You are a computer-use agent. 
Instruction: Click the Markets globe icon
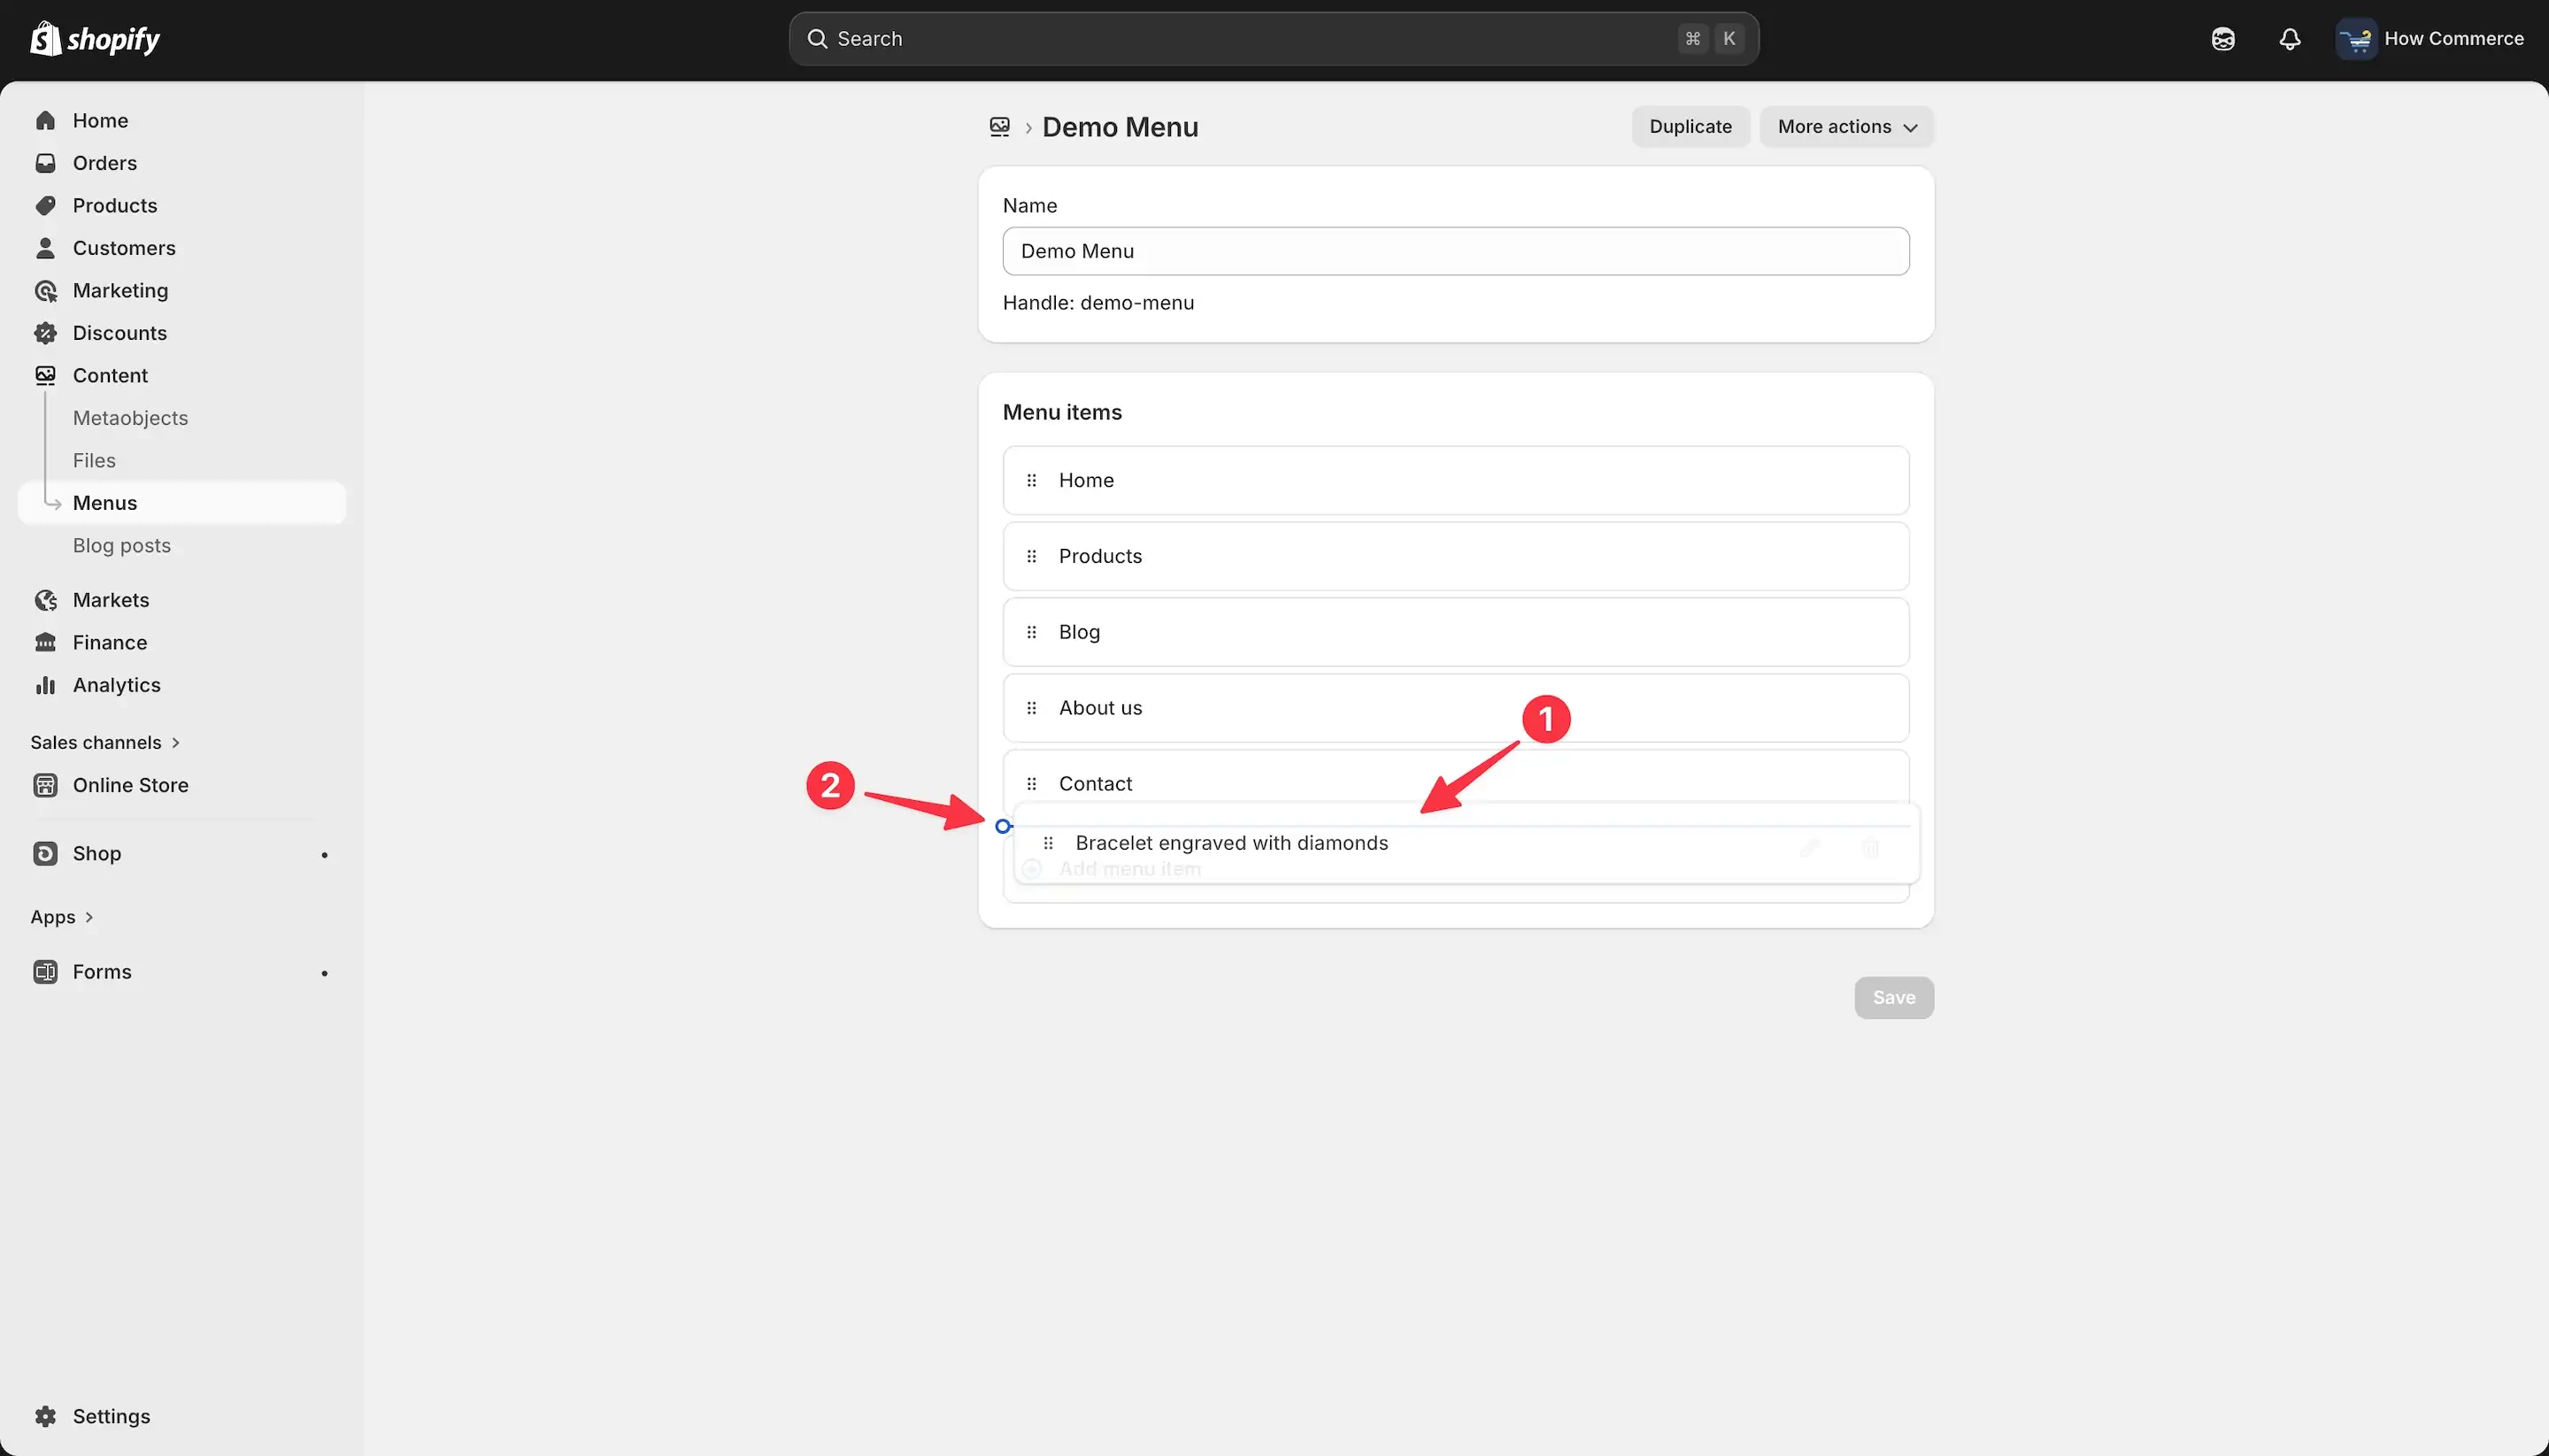click(x=45, y=600)
